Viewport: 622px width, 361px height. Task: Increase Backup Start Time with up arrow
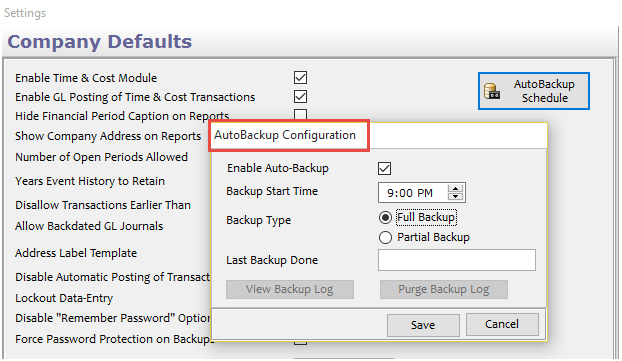[x=455, y=189]
